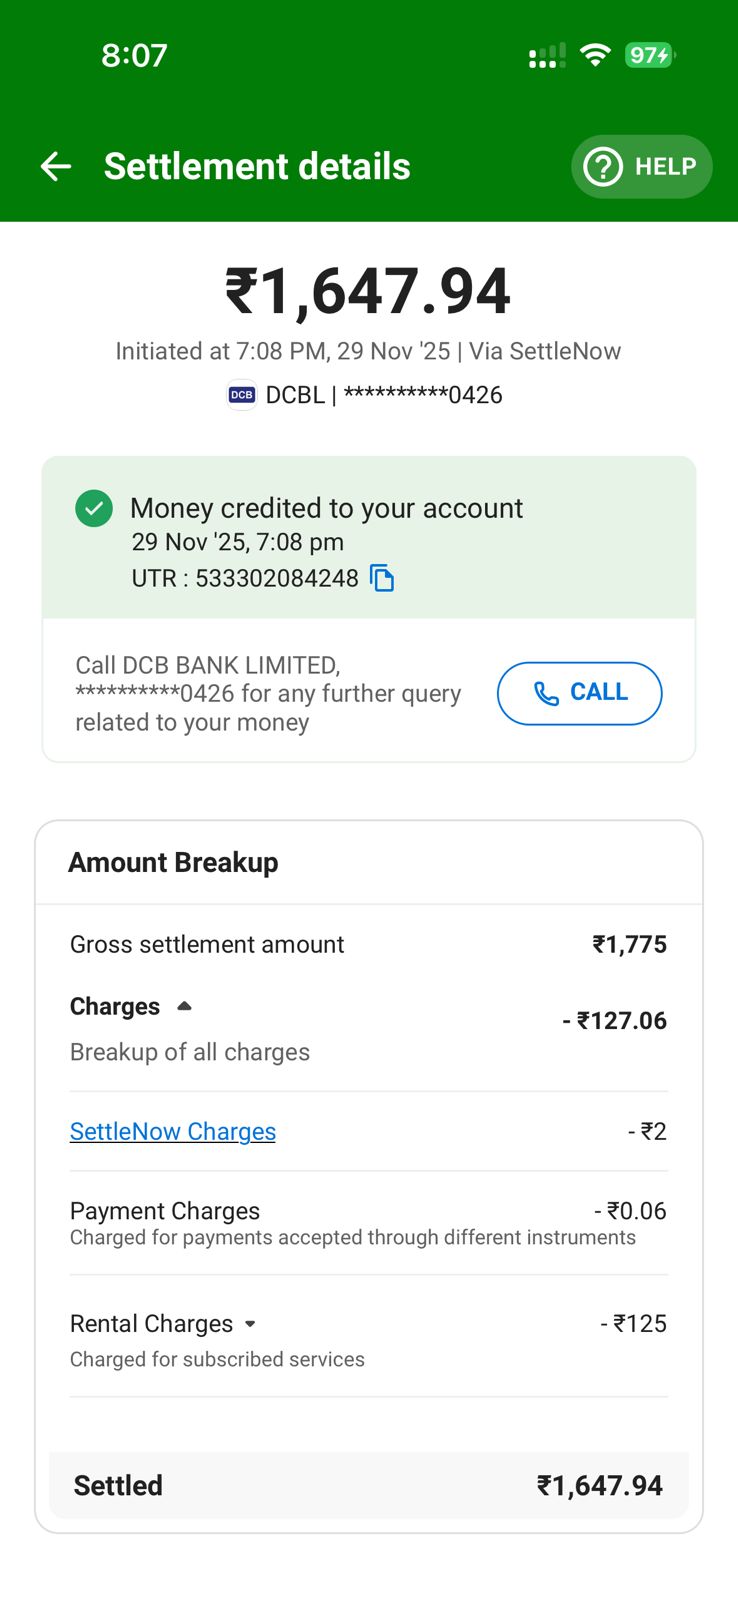
Task: Tap the Payment Charges row
Action: 368,1222
